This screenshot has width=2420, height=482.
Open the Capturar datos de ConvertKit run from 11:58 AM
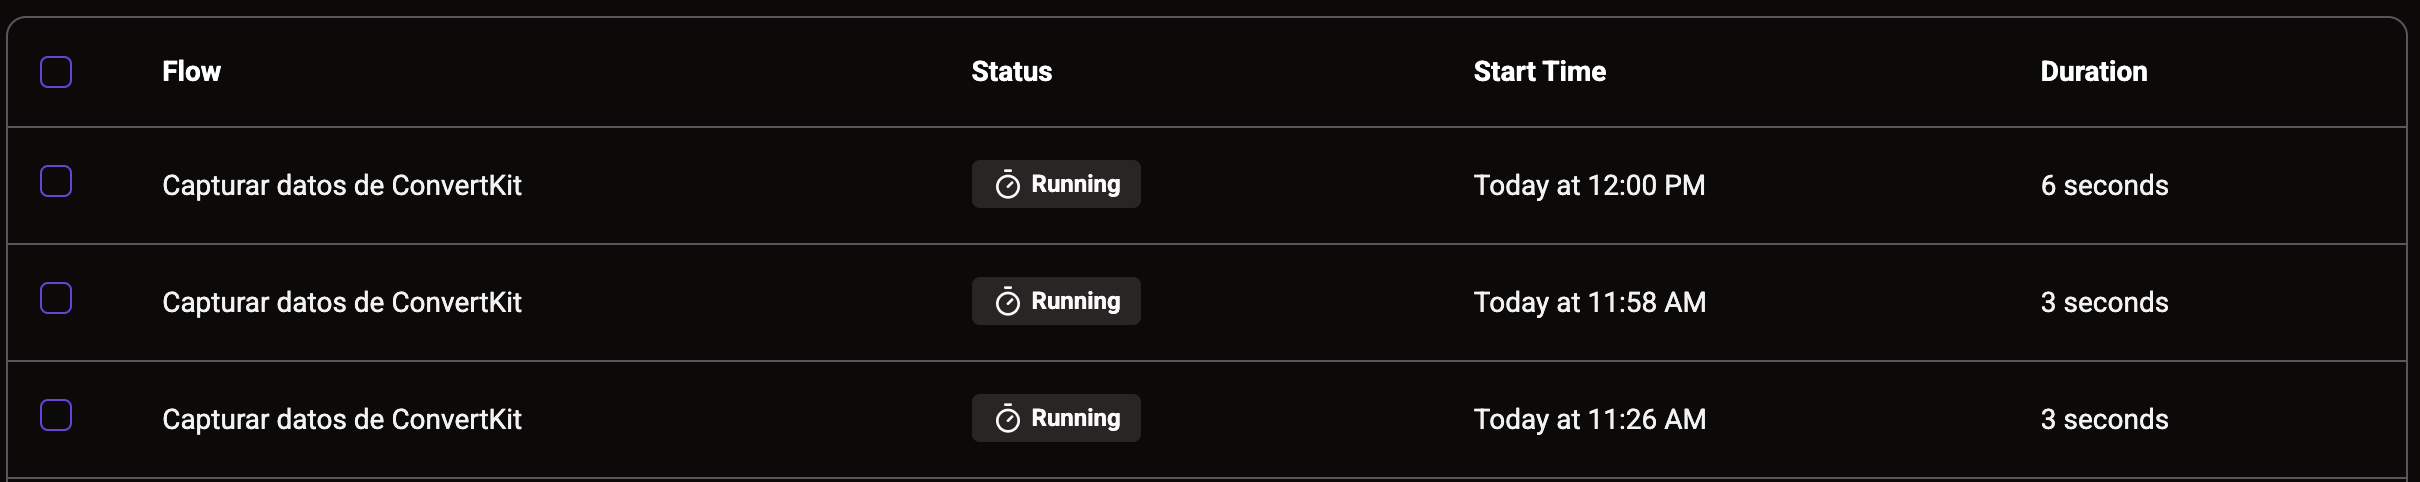coord(342,302)
